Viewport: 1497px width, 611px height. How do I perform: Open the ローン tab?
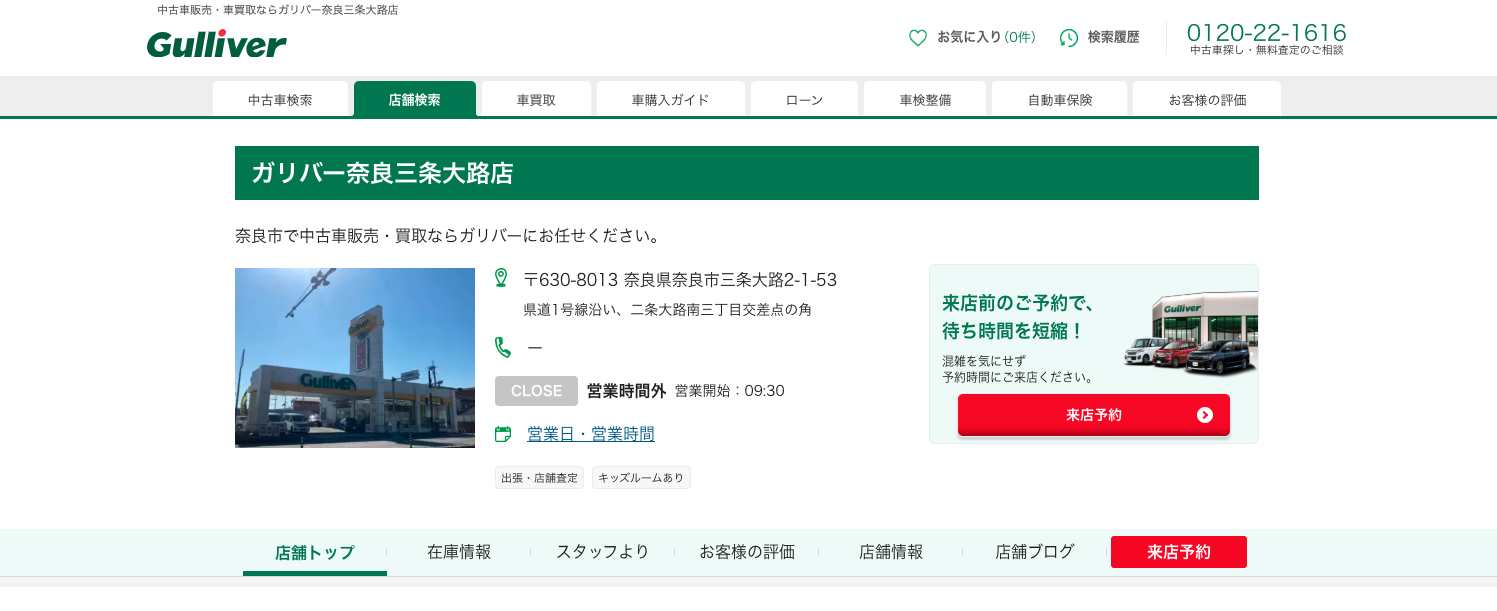(x=804, y=99)
